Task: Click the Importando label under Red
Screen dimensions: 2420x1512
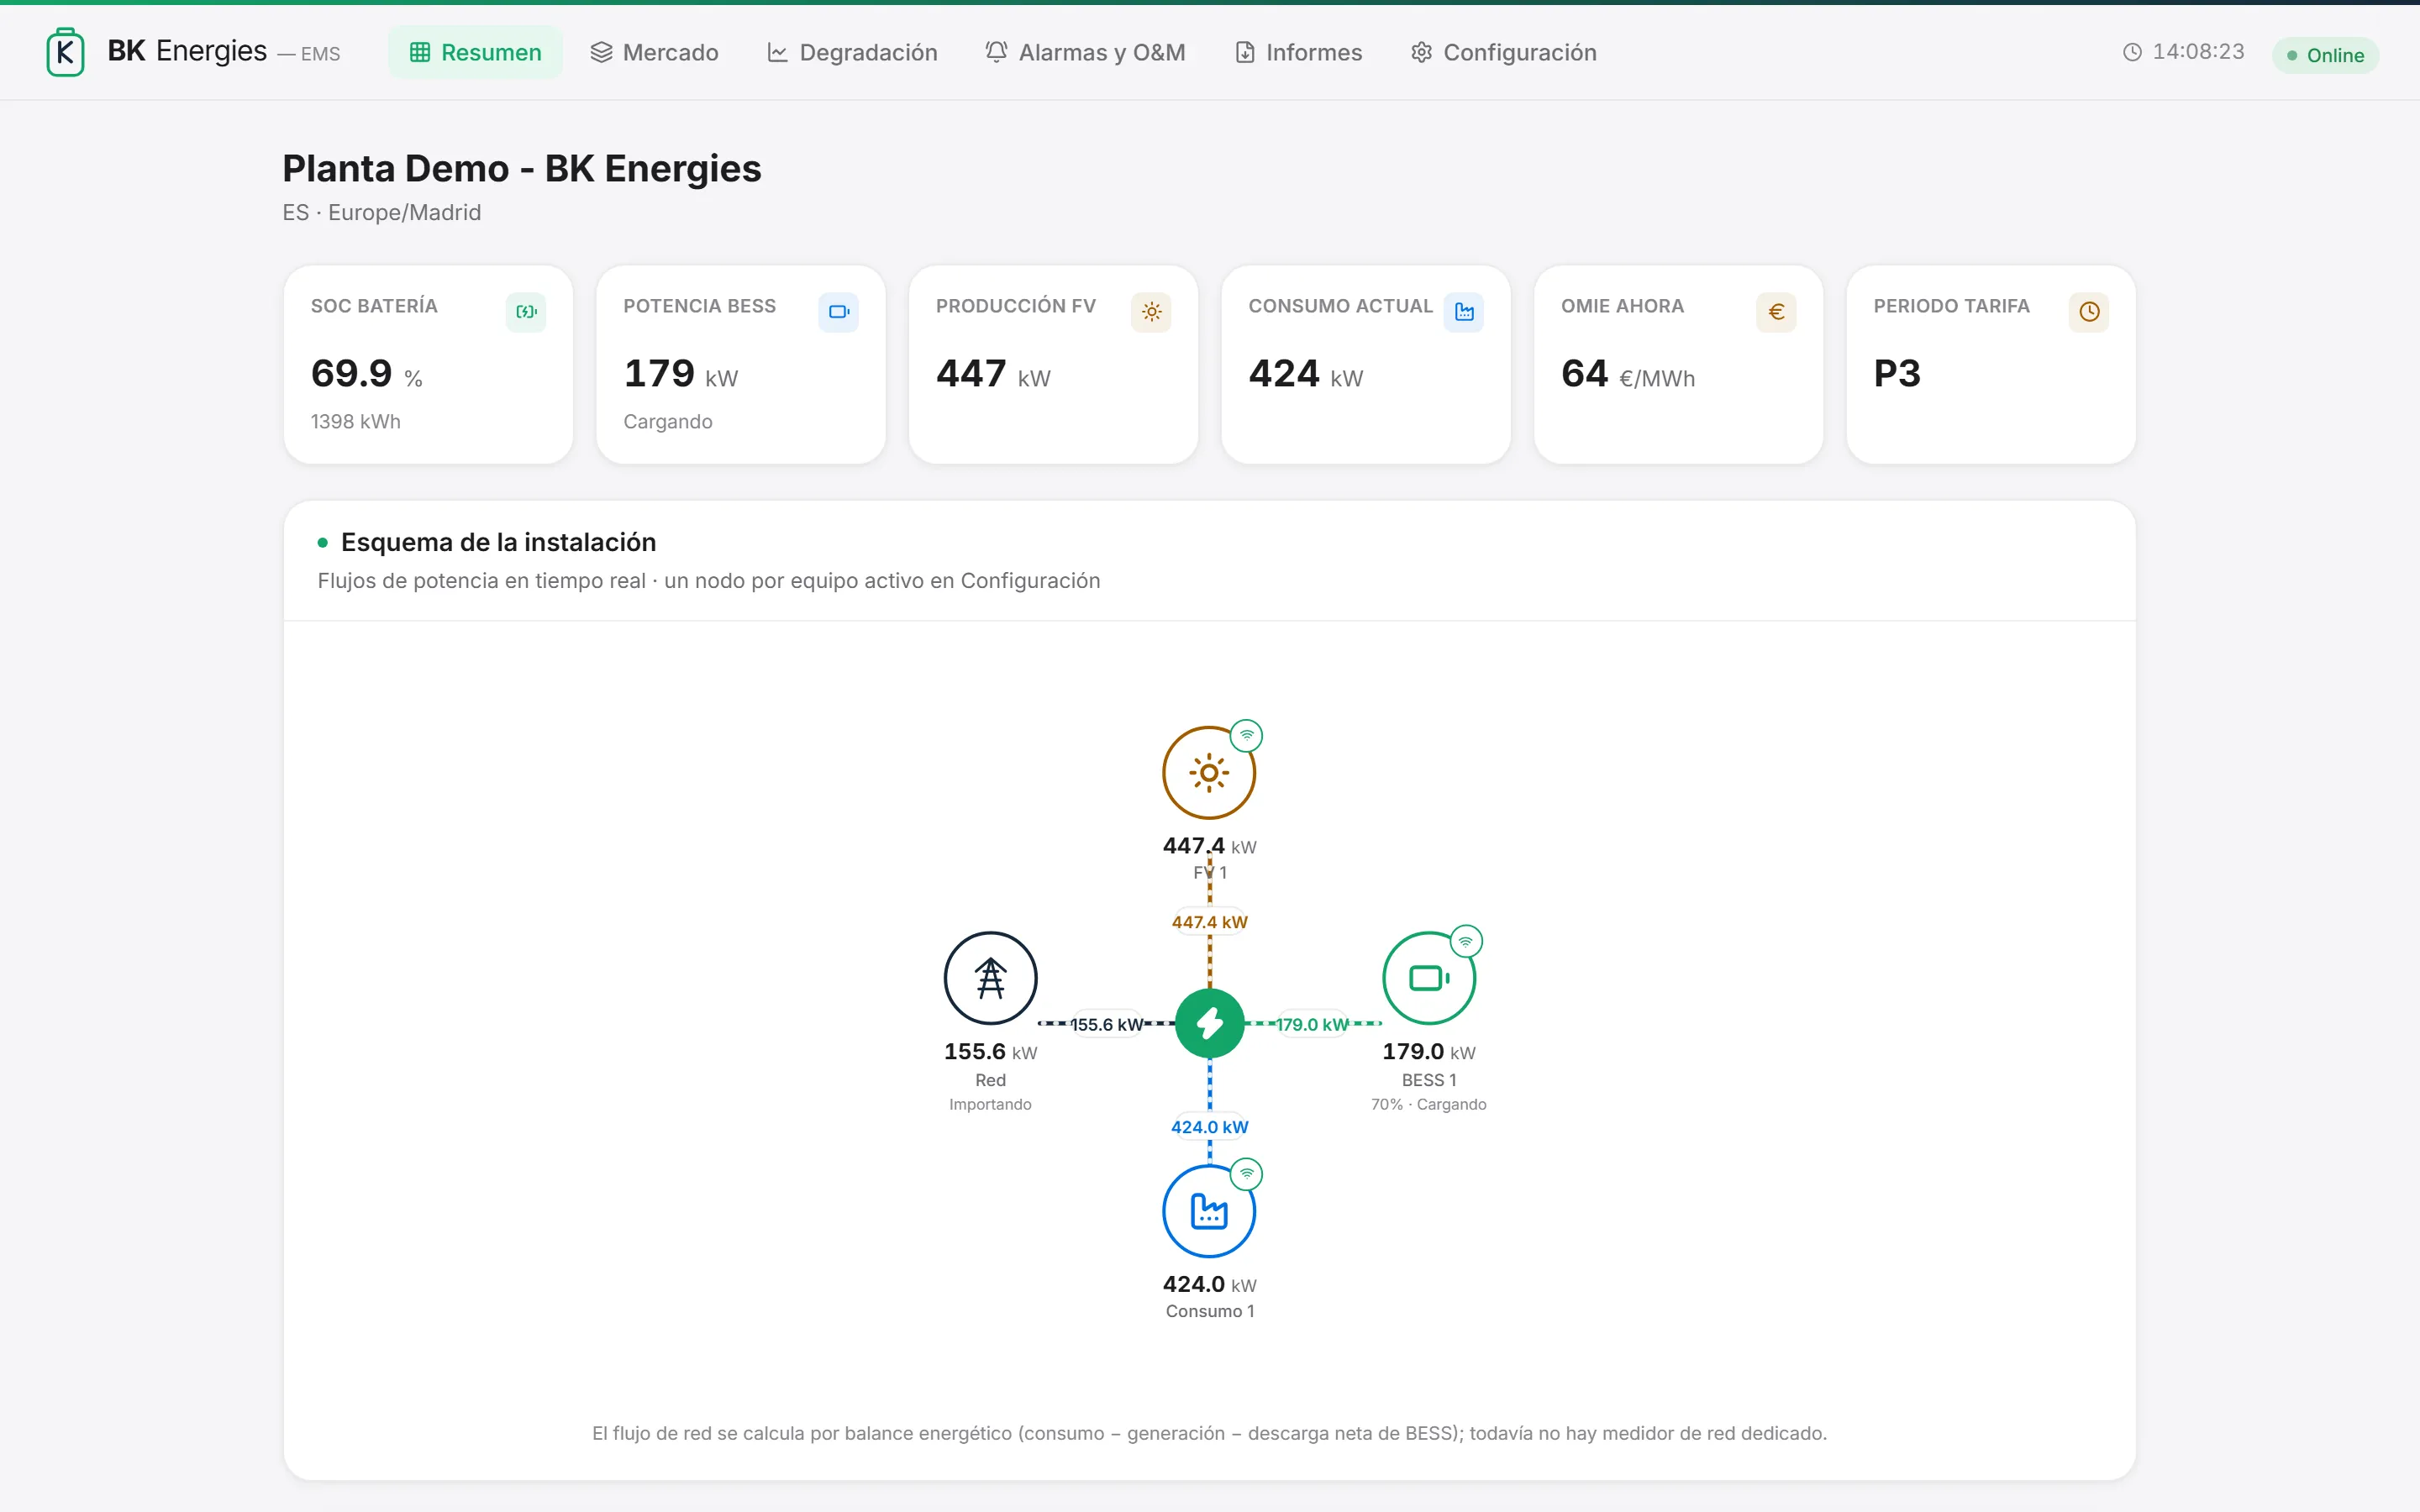Action: pyautogui.click(x=990, y=1104)
